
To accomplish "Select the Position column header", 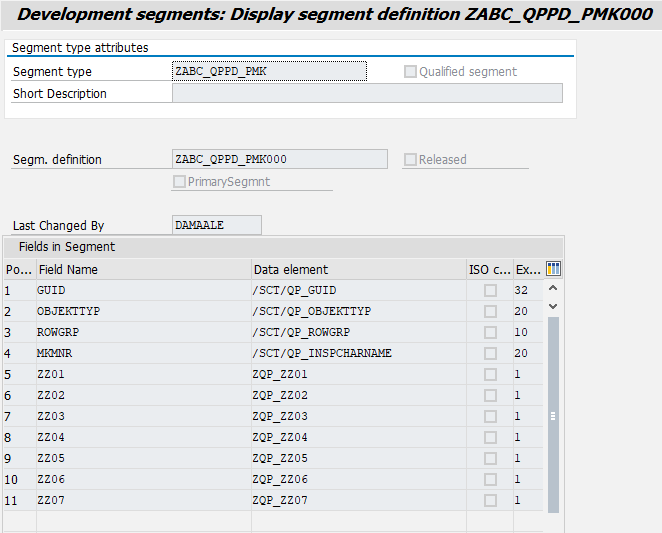I will pyautogui.click(x=19, y=269).
